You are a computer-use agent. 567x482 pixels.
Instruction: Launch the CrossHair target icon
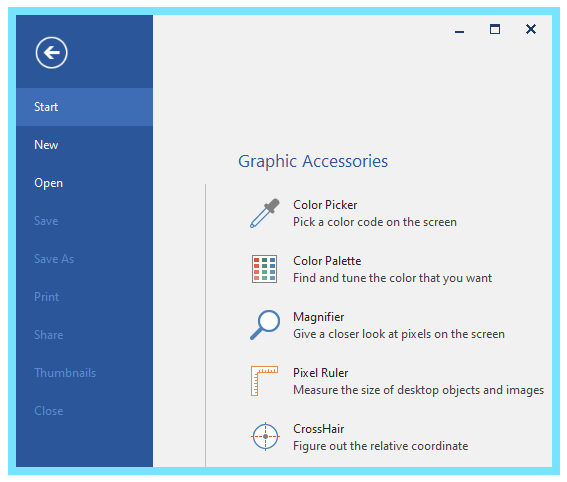(x=265, y=436)
